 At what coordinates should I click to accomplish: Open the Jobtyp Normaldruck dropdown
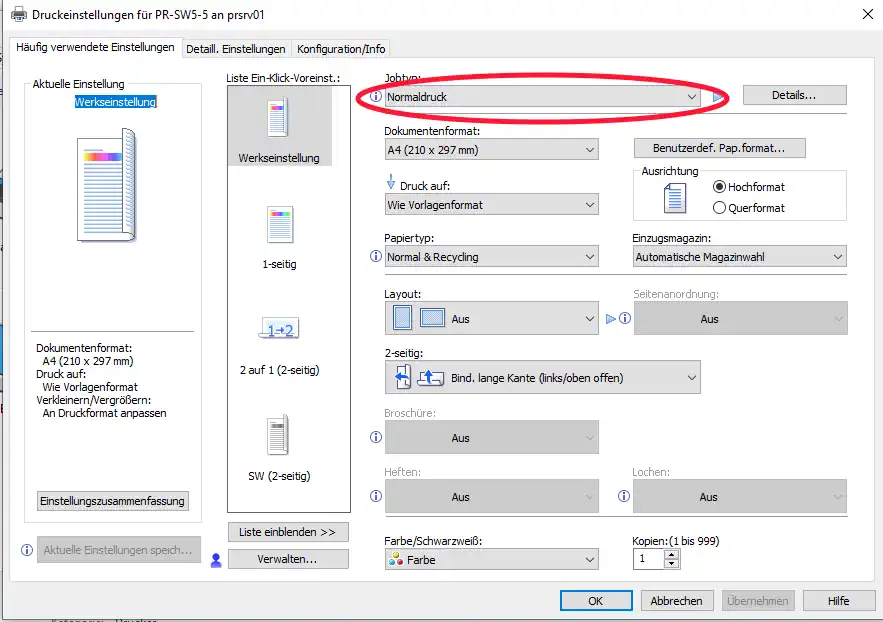pyautogui.click(x=543, y=97)
